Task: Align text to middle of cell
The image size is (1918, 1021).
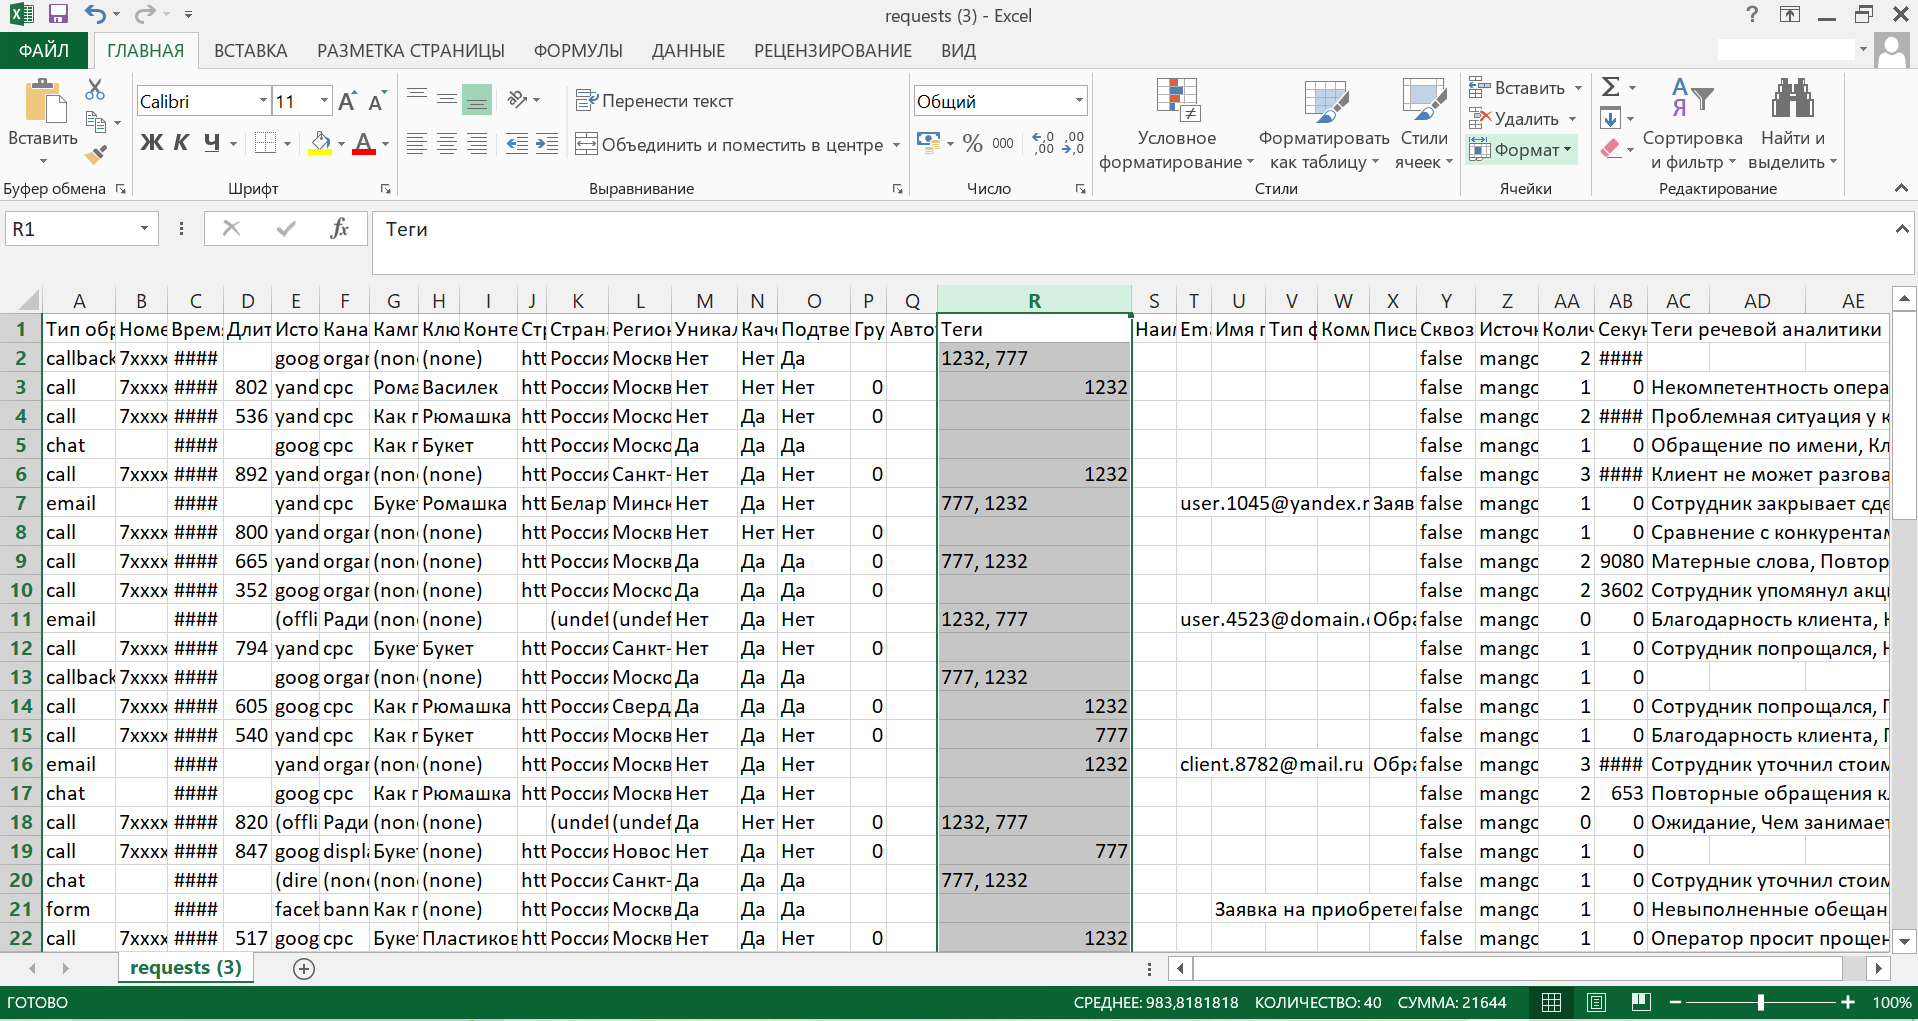Action: (x=447, y=99)
